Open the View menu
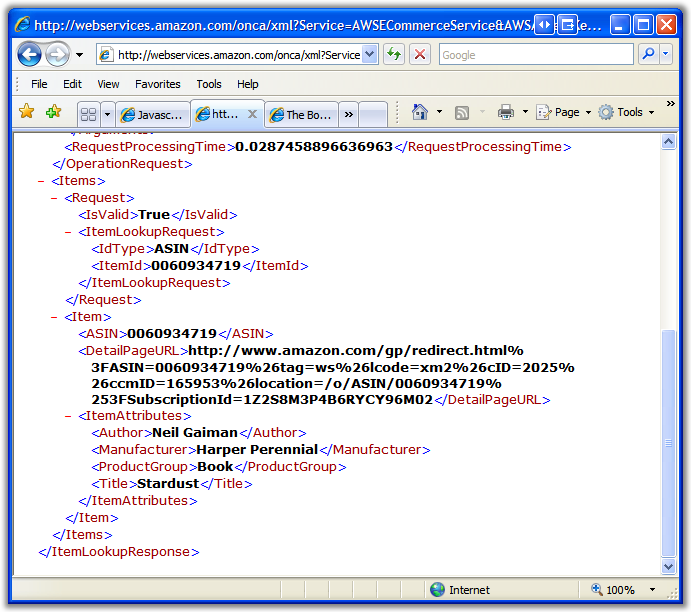Screen dimensions: 691x612 click(x=108, y=84)
